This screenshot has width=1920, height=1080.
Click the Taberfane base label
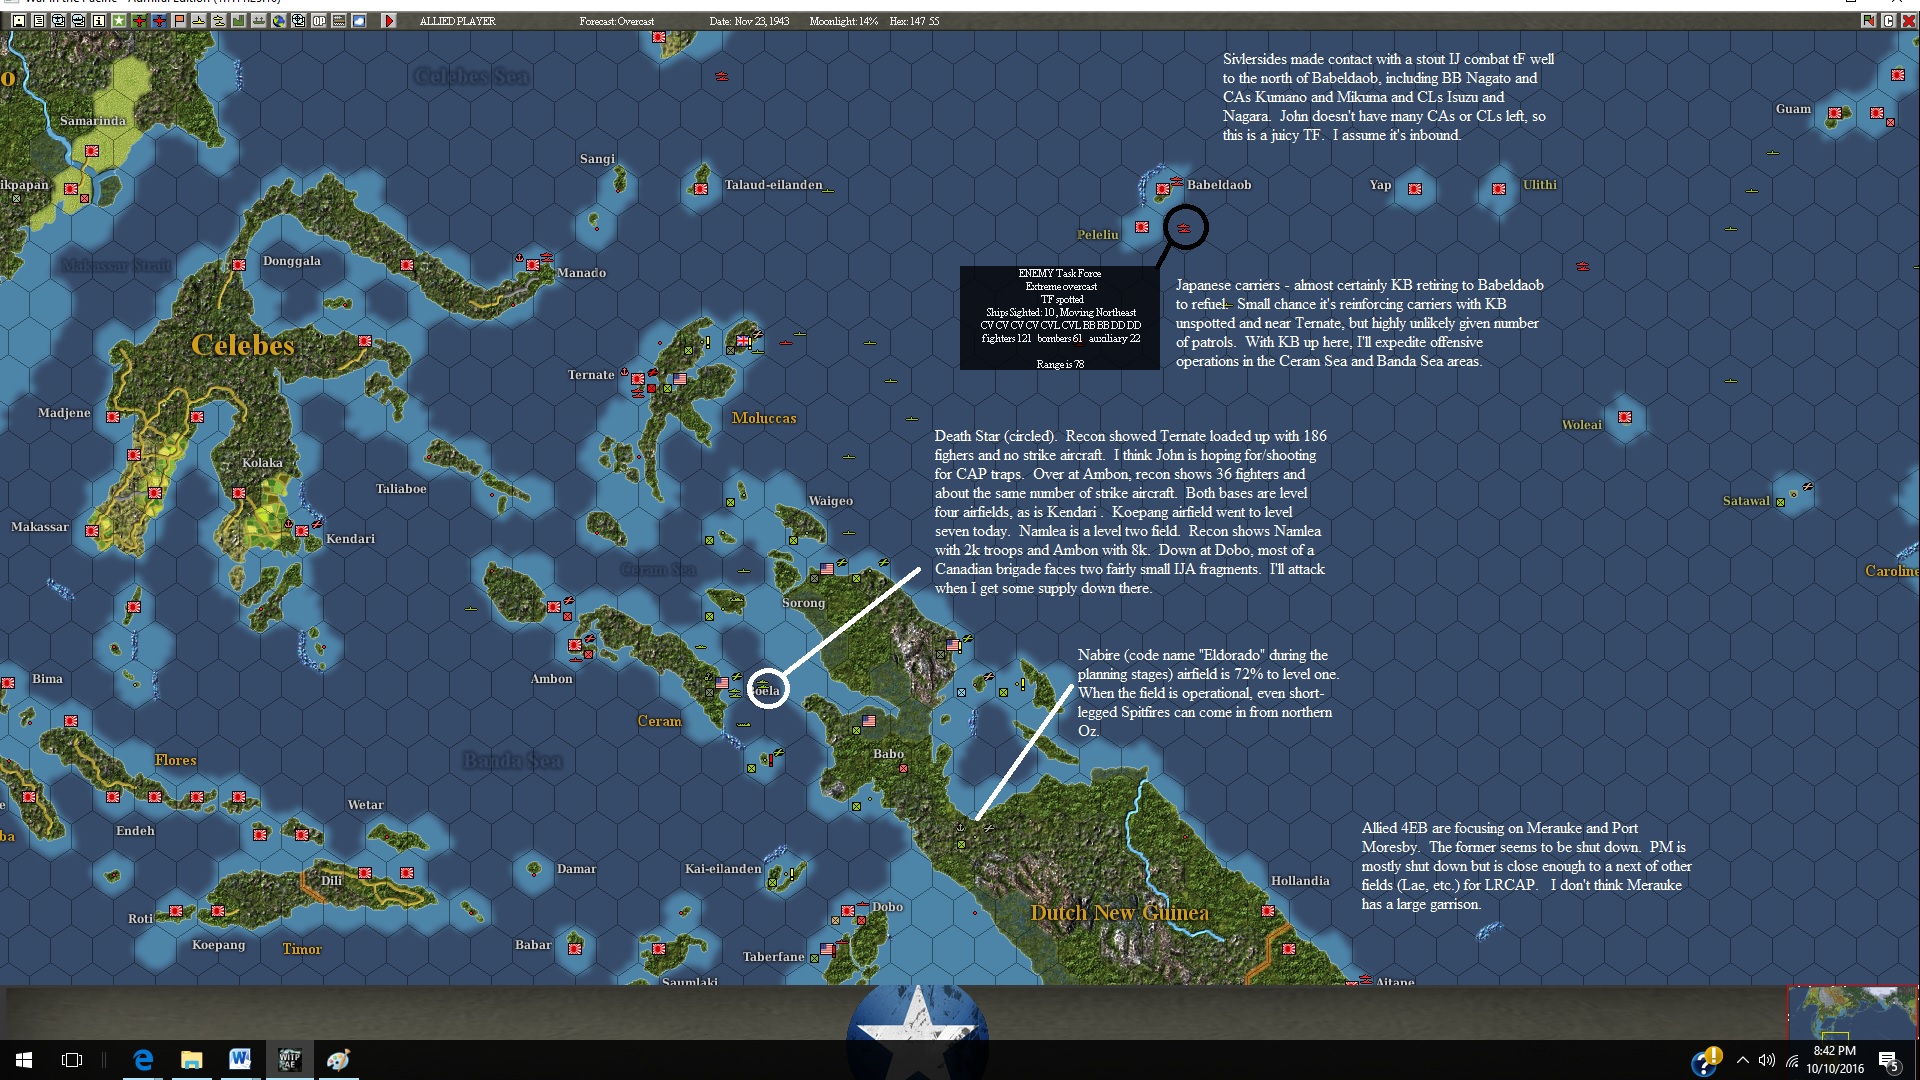[x=773, y=957]
